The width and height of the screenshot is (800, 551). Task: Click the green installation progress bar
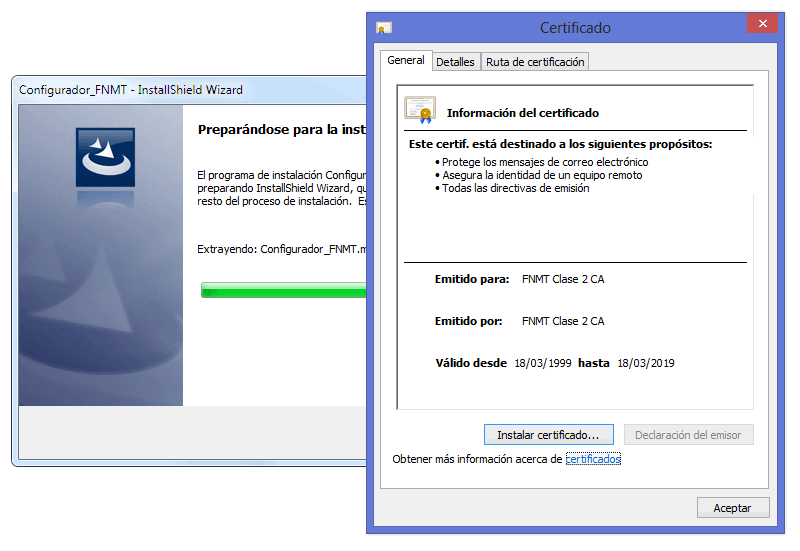pos(284,290)
